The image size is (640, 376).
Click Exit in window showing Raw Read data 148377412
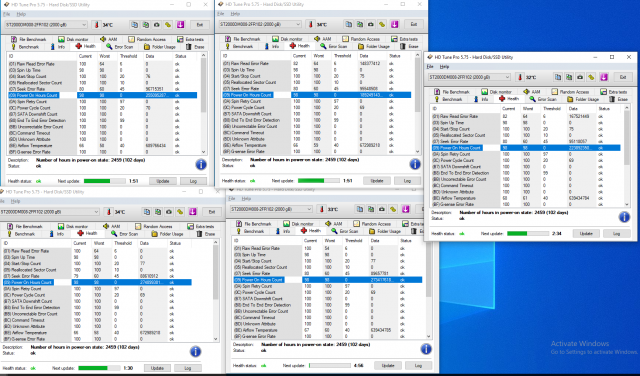pyautogui.click(x=414, y=24)
